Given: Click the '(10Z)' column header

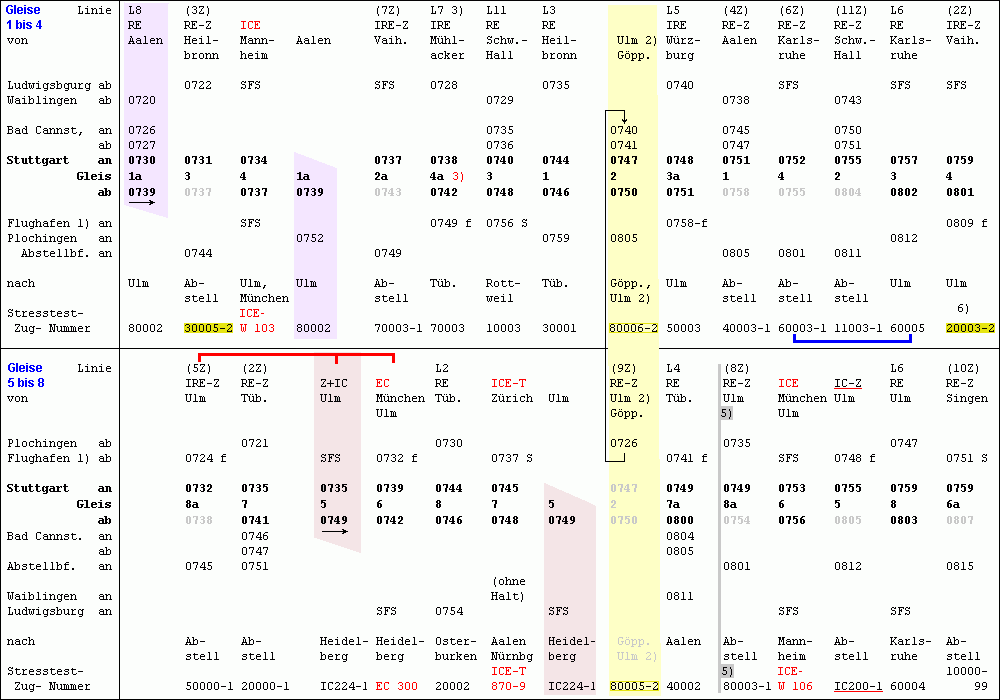Looking at the screenshot, I should [963, 368].
